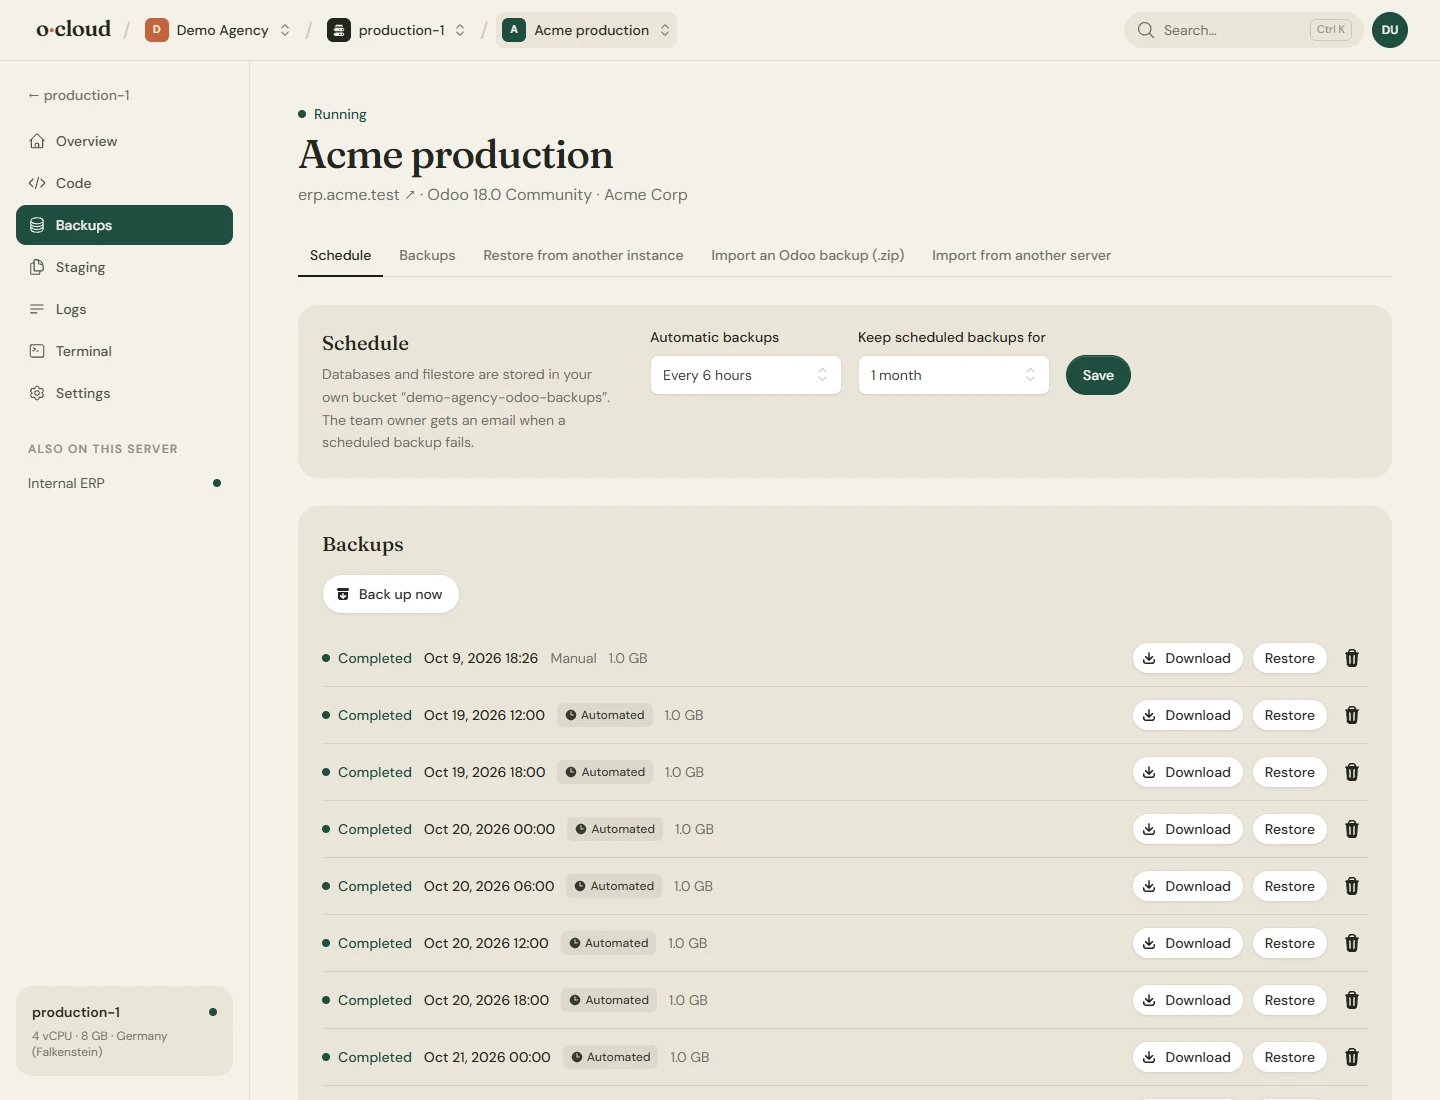
Task: Click the search magnifier icon
Action: click(x=1146, y=30)
